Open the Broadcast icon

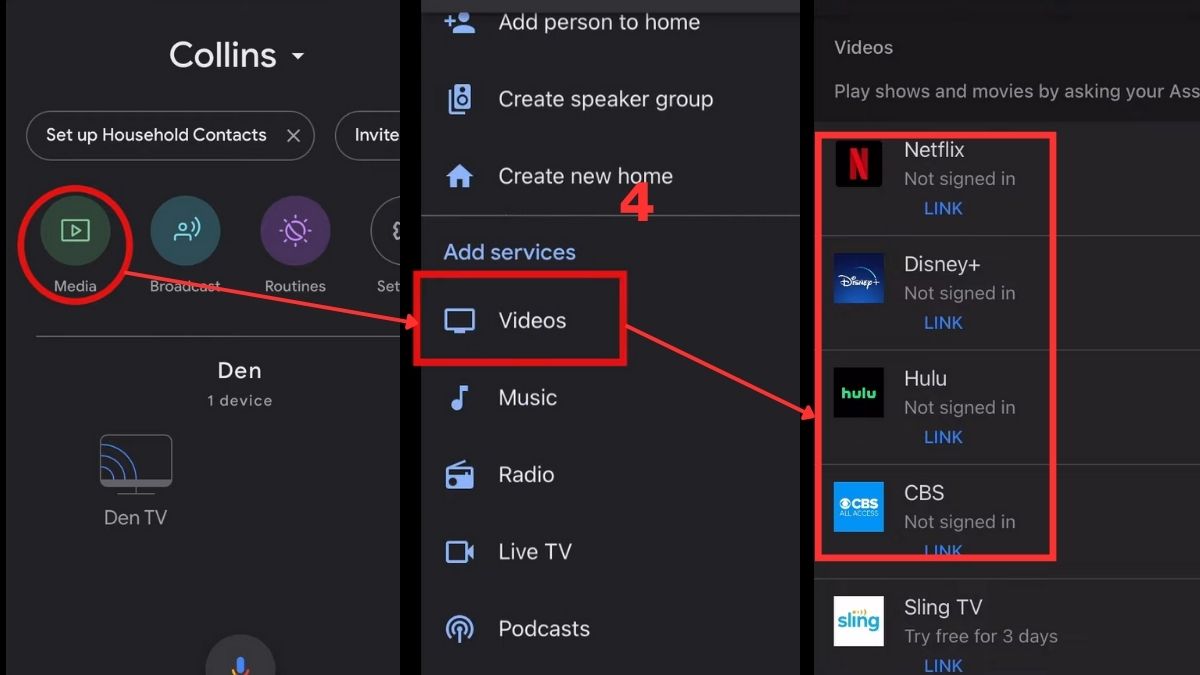(x=185, y=231)
